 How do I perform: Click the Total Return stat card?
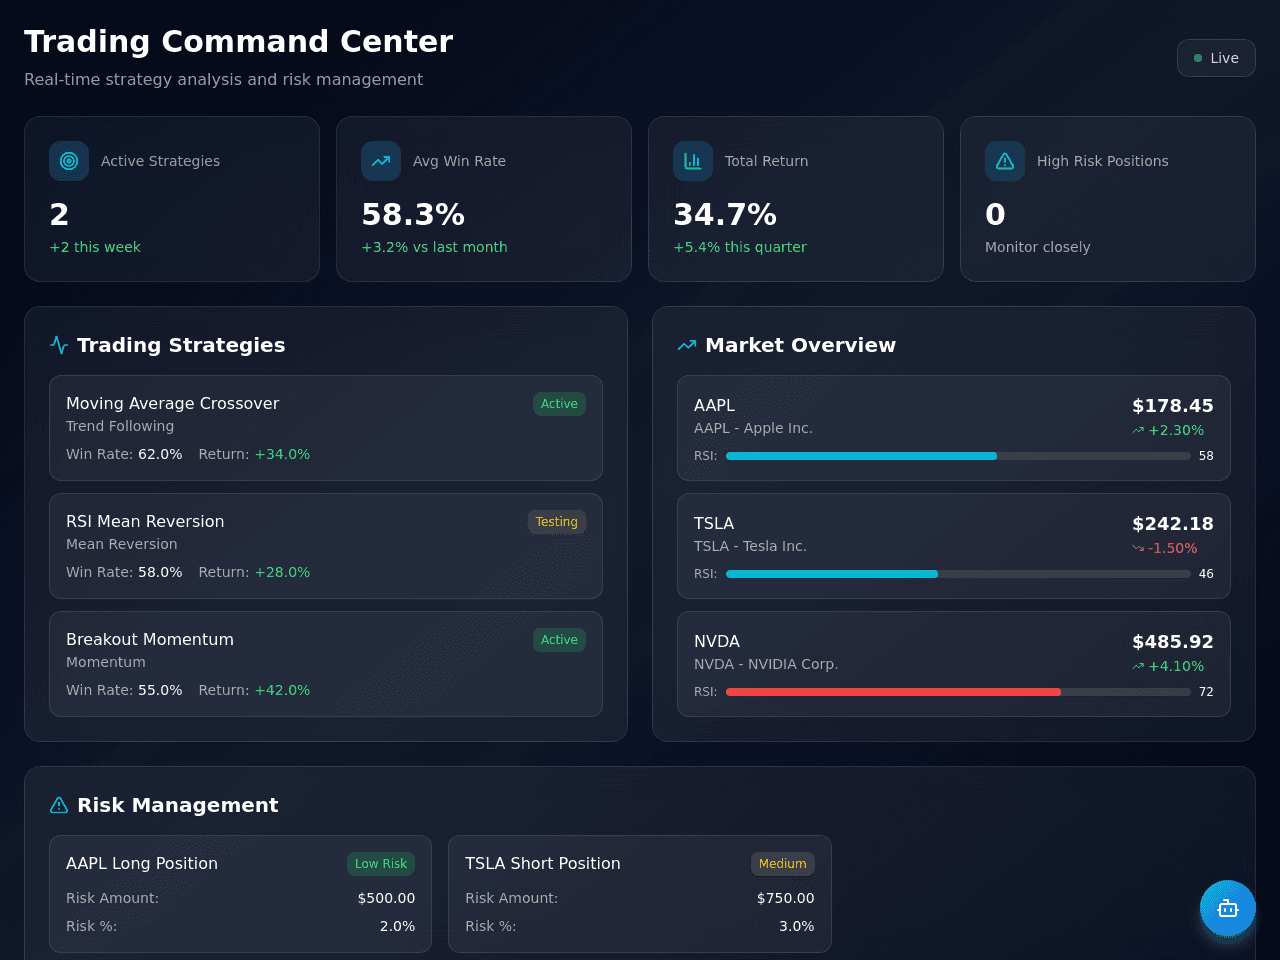(796, 199)
